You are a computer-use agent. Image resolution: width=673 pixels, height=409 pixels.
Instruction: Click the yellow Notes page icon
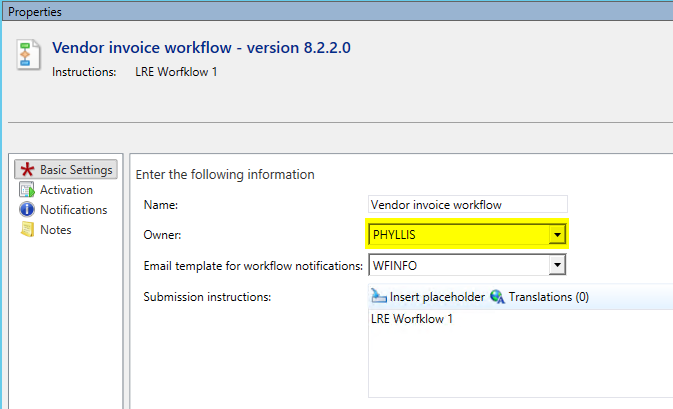[x=27, y=230]
